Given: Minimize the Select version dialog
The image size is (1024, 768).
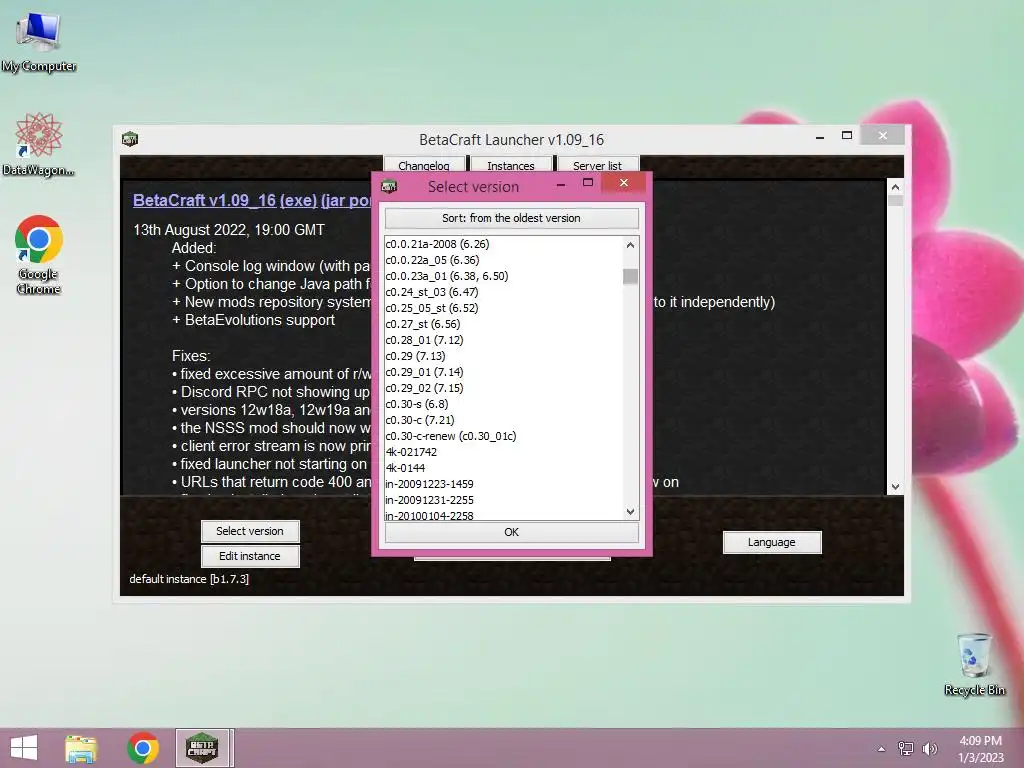Looking at the screenshot, I should (x=560, y=185).
